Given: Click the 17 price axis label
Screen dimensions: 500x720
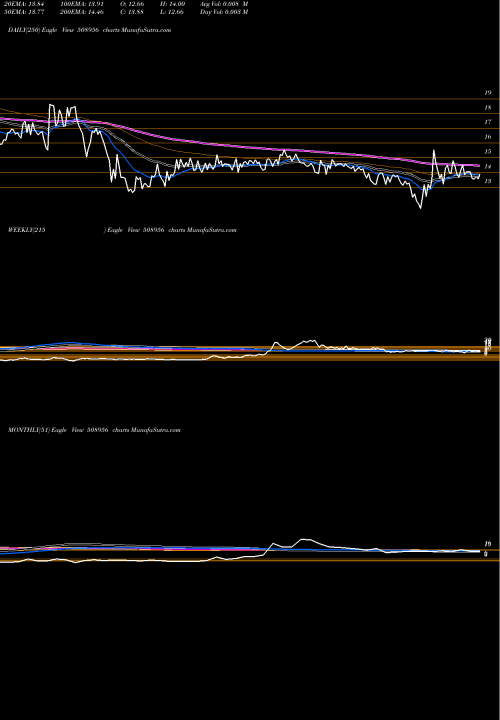Looking at the screenshot, I should tap(488, 122).
